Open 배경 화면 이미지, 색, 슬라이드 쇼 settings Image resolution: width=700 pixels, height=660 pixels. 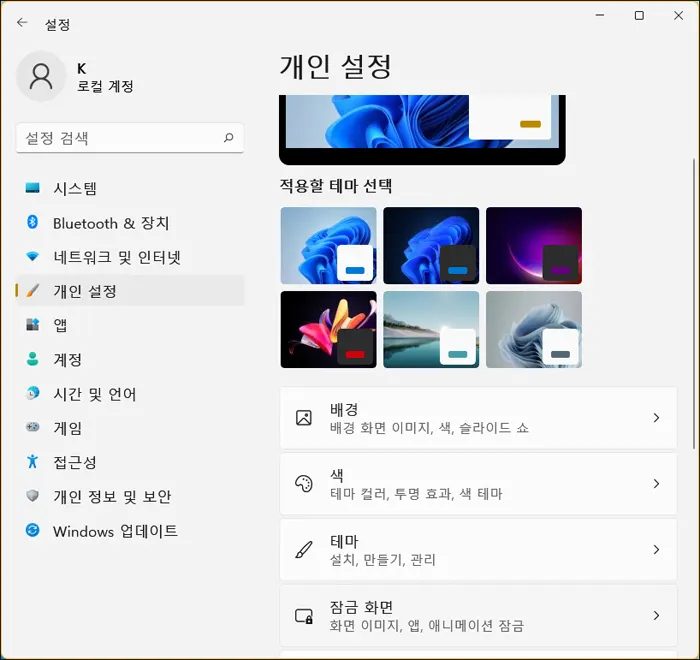click(478, 418)
